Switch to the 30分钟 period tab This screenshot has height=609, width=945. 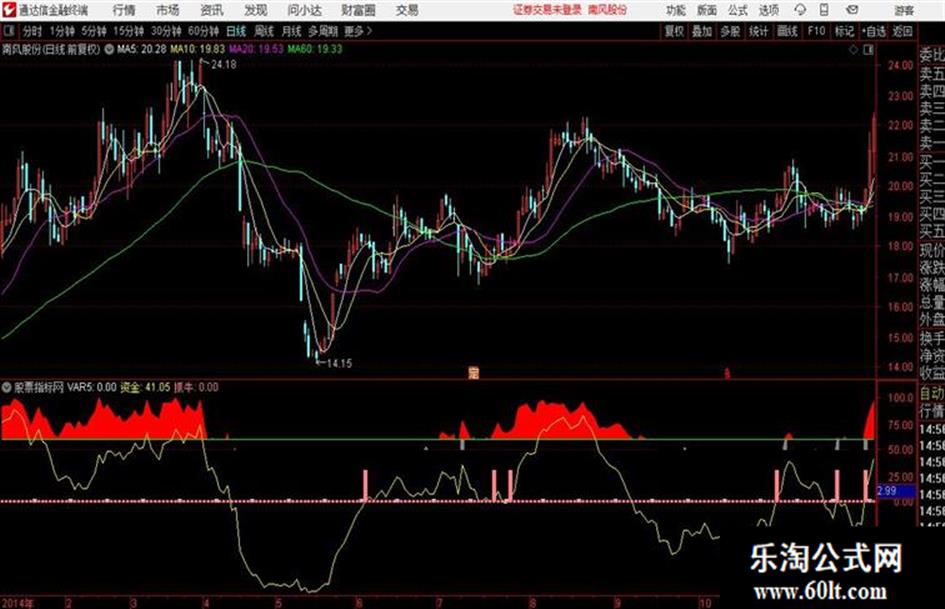(x=166, y=31)
